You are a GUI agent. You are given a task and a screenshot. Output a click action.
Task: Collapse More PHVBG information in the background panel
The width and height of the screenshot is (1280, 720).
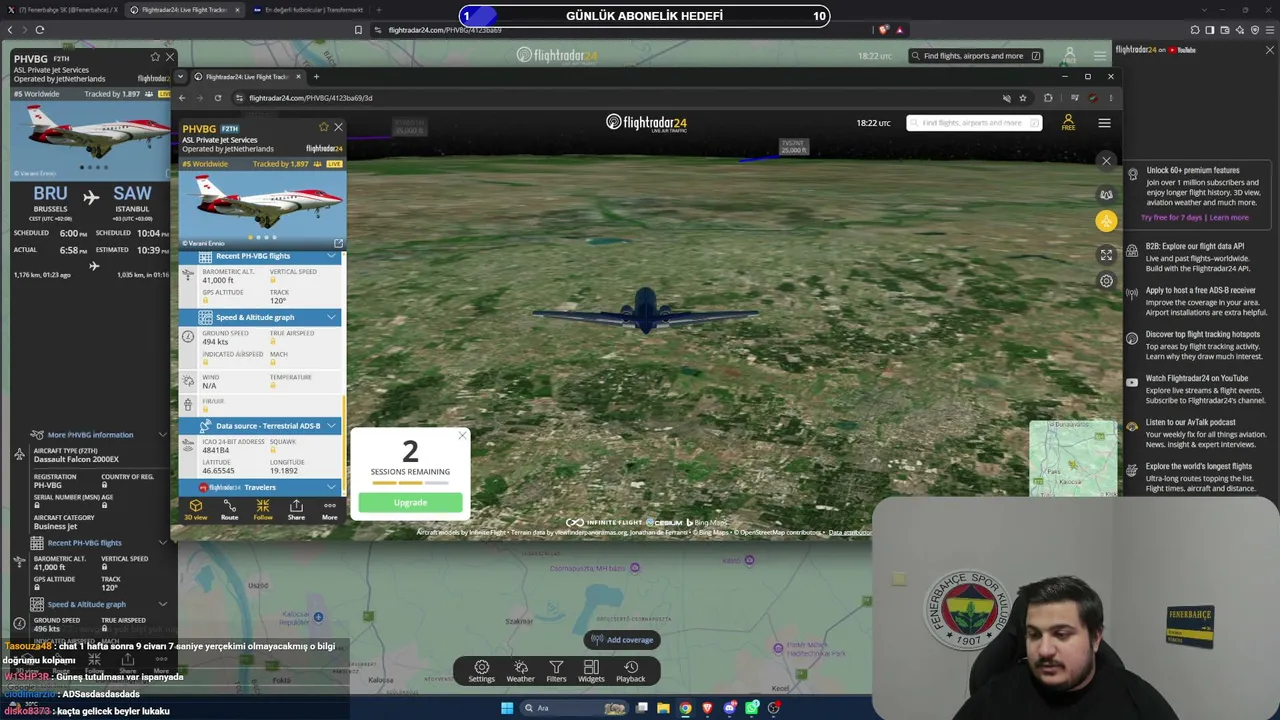click(x=98, y=435)
